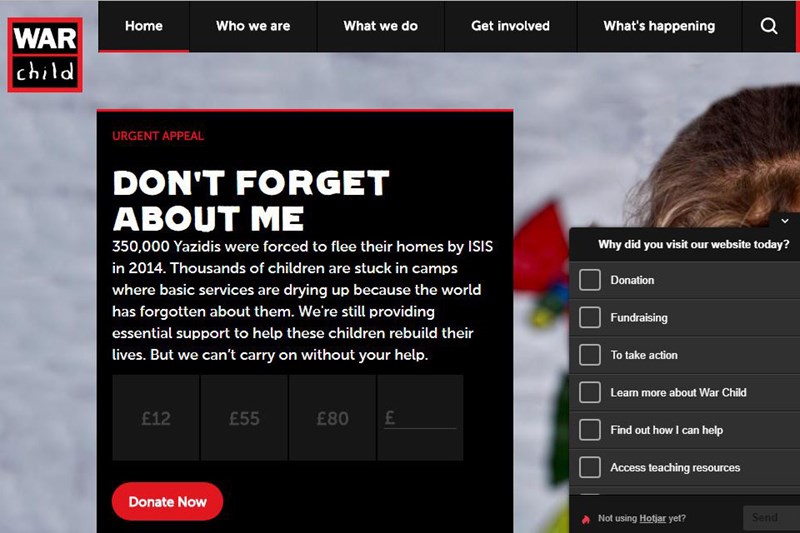Collapse the survey with chevron arrow
800x533 pixels.
point(785,221)
